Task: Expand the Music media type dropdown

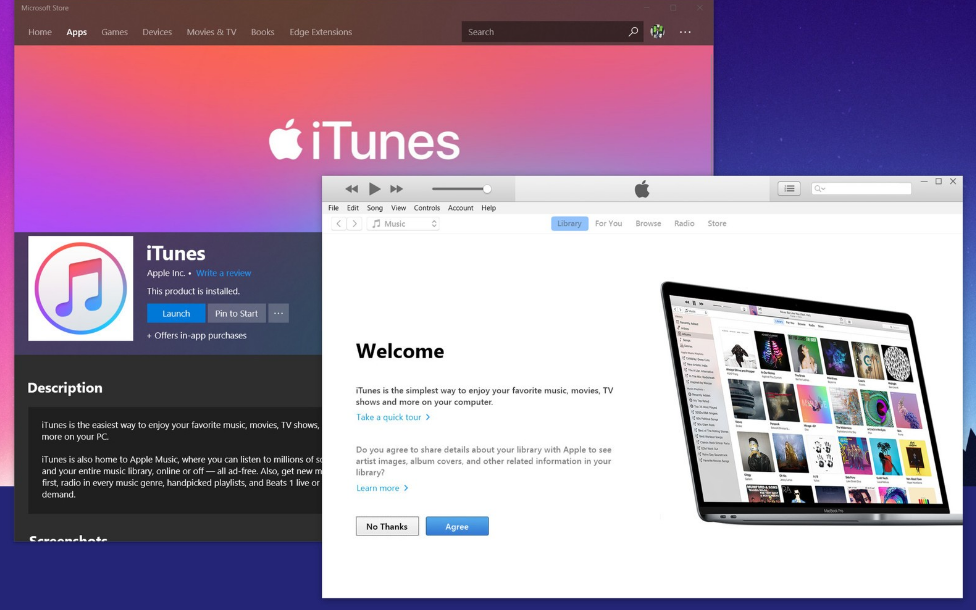Action: 403,223
